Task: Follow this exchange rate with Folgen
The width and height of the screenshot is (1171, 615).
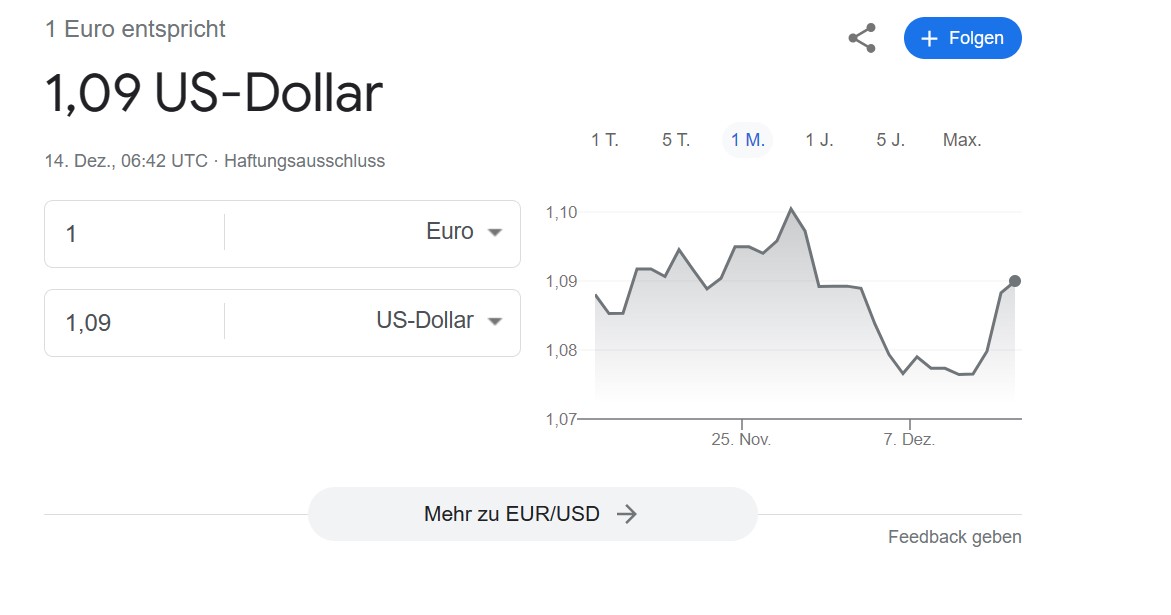Action: pyautogui.click(x=963, y=38)
